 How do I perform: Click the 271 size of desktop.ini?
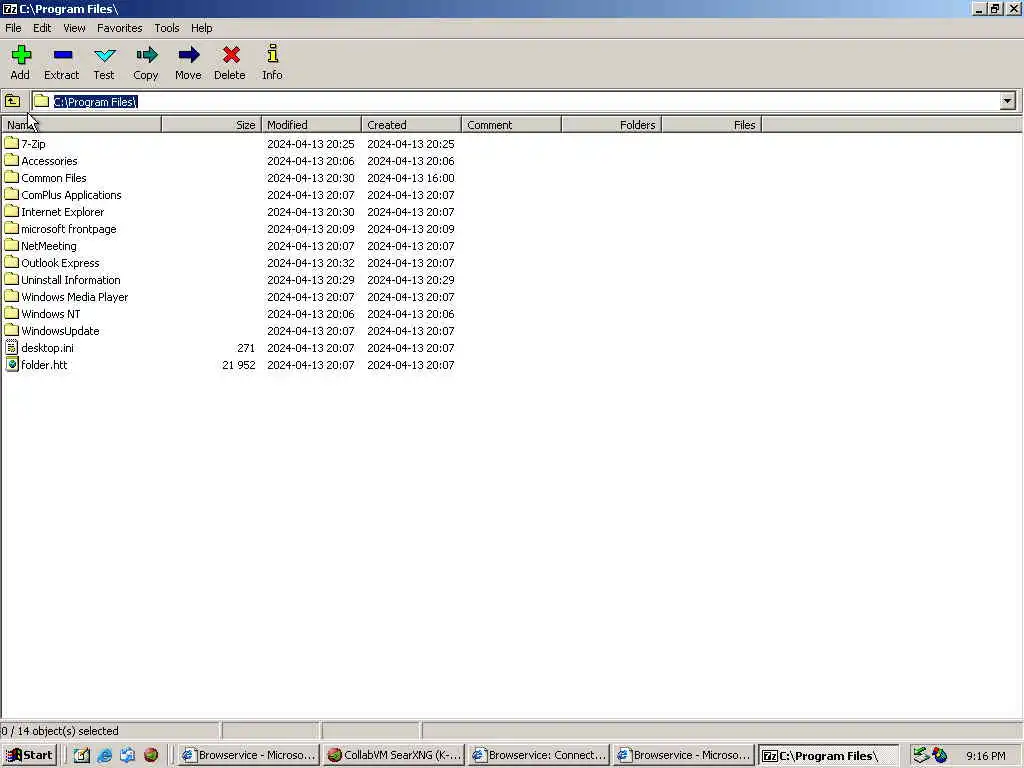(x=246, y=348)
